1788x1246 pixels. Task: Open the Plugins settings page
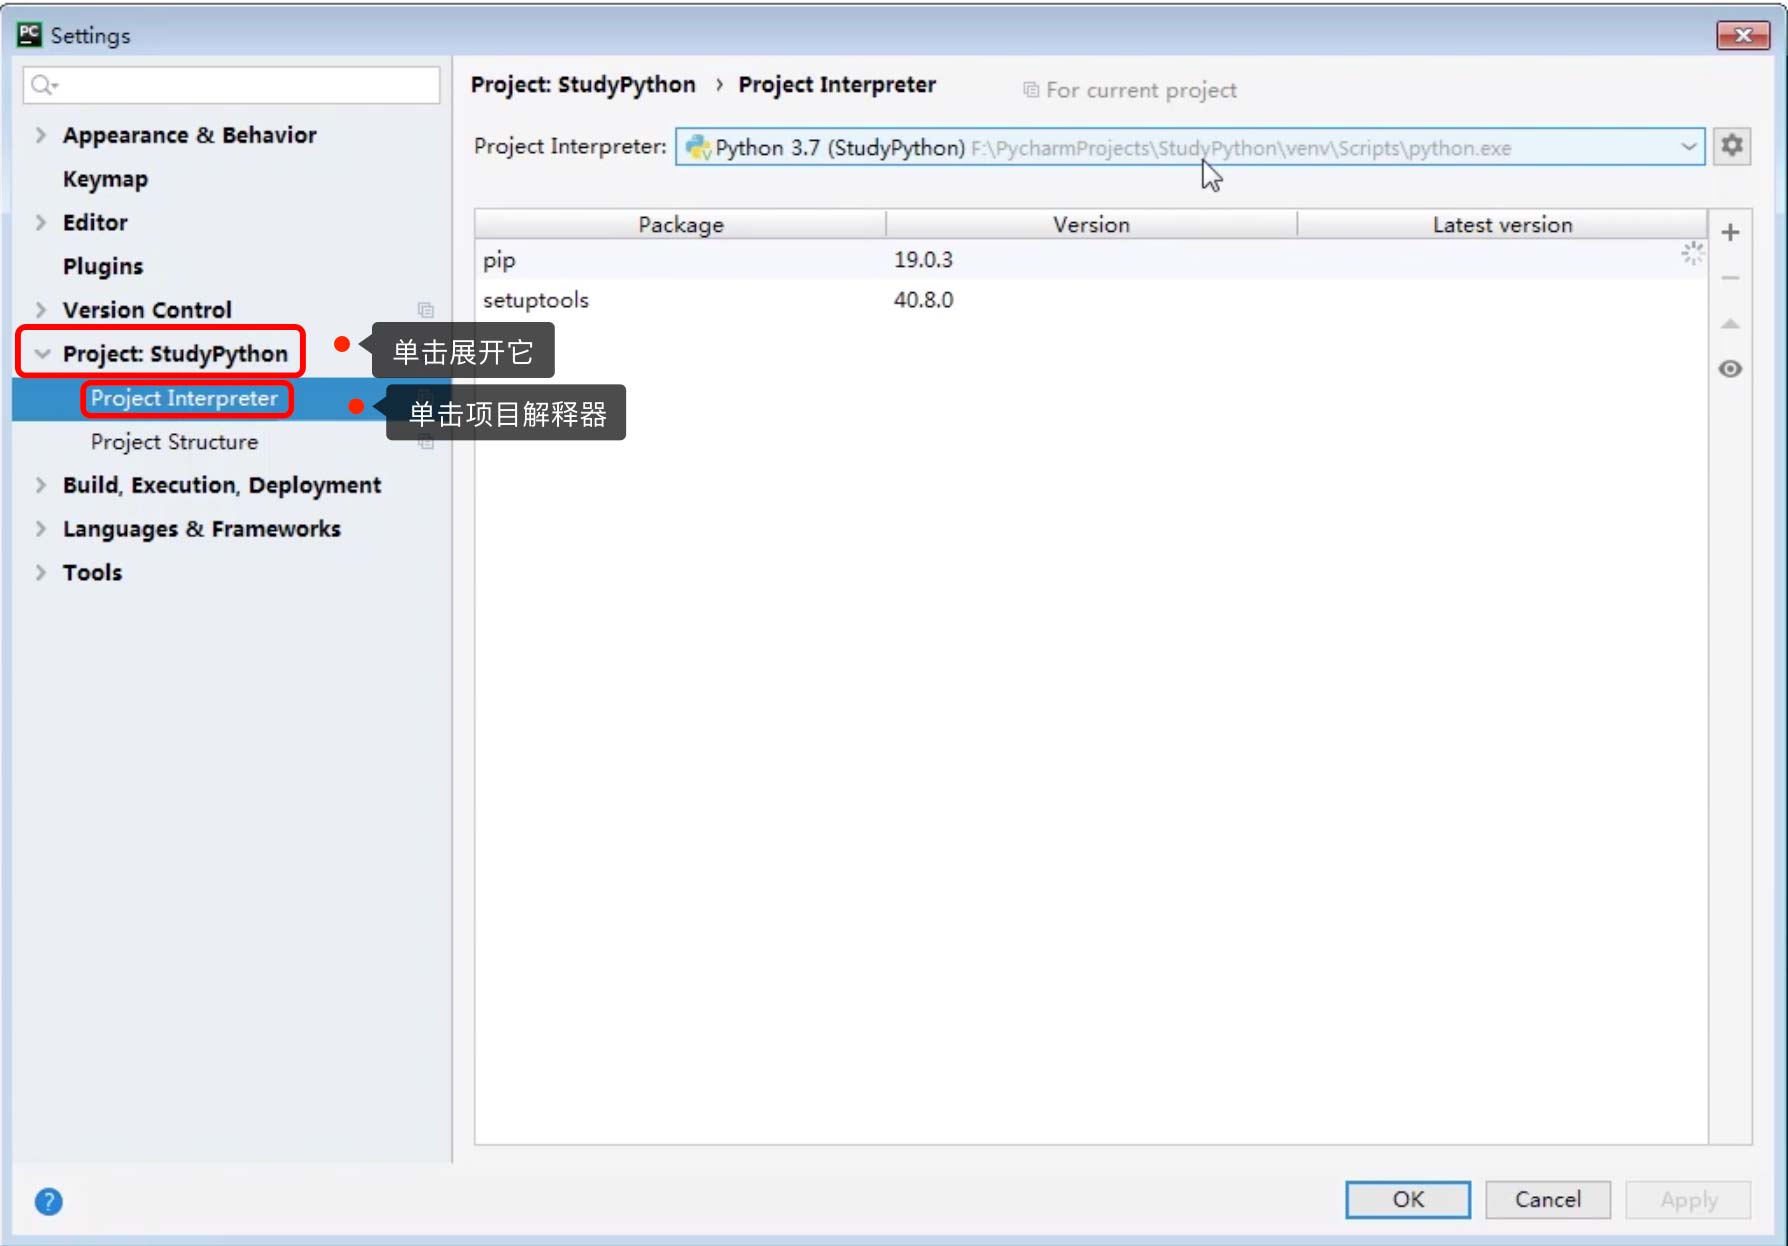102,266
